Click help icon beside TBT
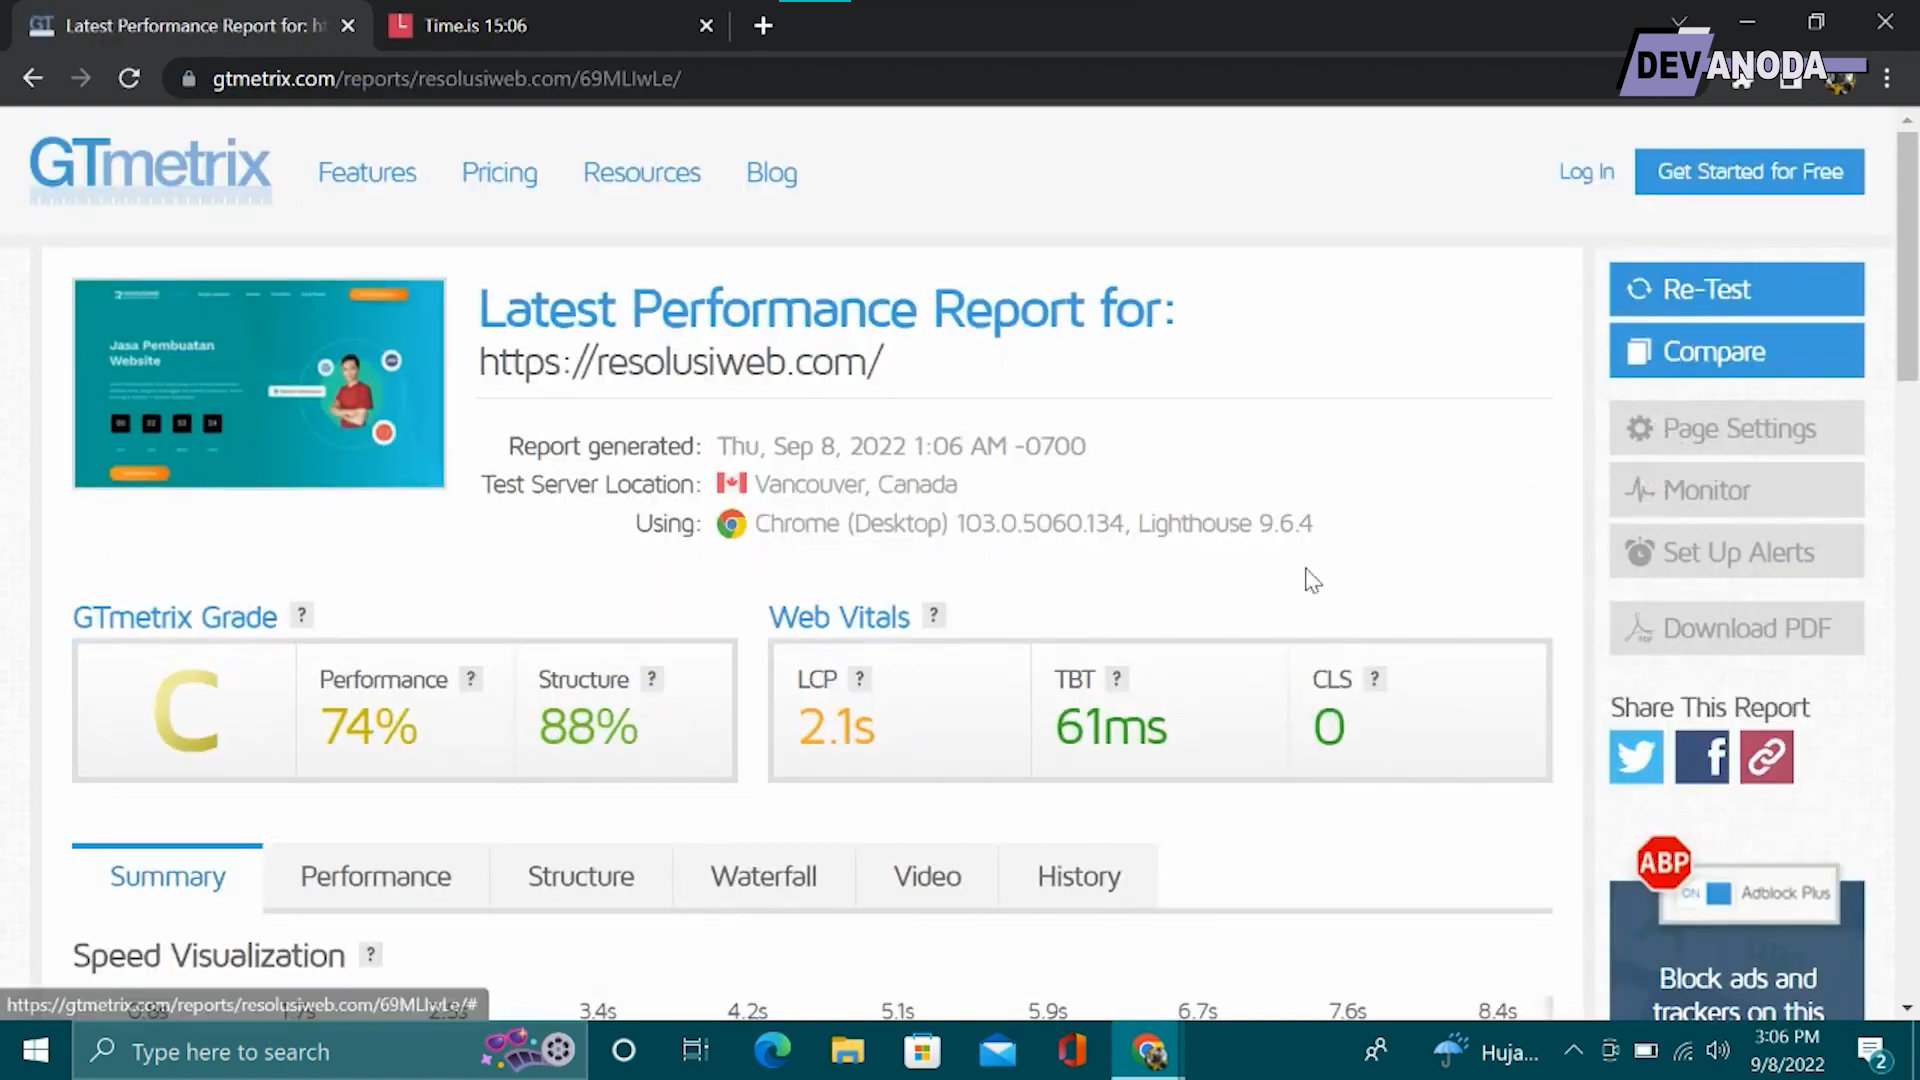The image size is (1920, 1080). click(x=1116, y=679)
